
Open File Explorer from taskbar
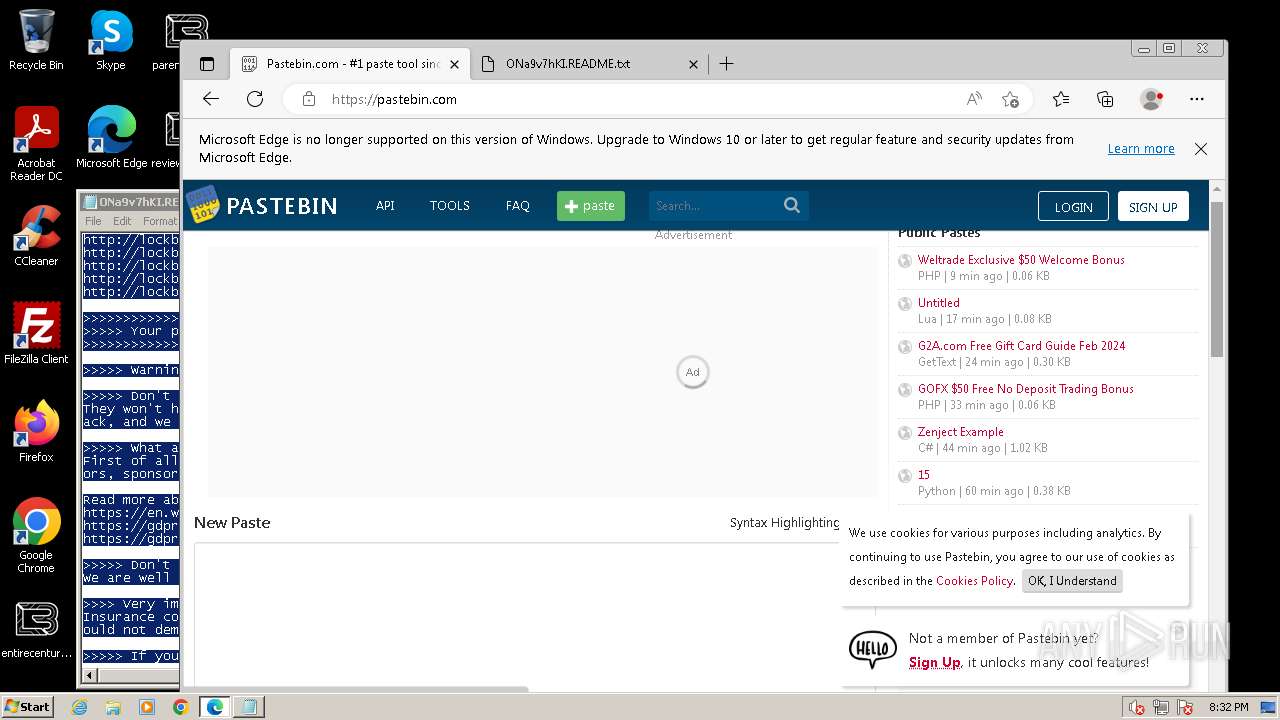click(x=113, y=707)
